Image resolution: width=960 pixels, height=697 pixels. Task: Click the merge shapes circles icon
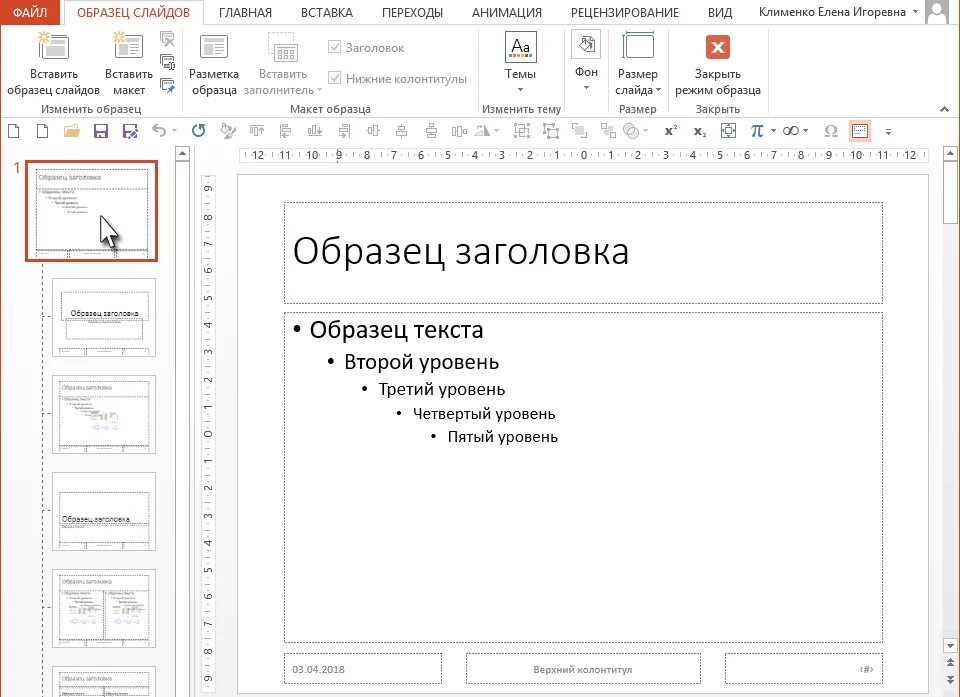coord(631,130)
